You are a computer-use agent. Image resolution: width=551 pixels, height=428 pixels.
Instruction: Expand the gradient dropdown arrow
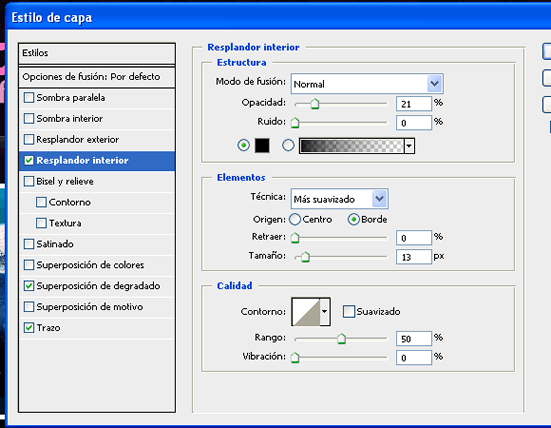(409, 146)
